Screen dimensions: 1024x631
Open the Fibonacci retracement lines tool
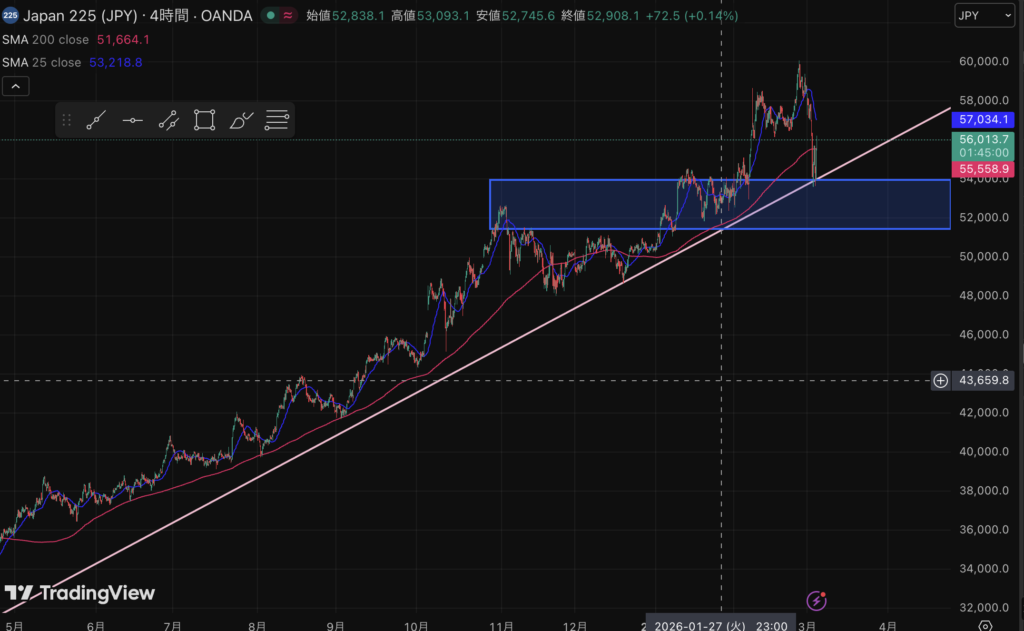pyautogui.click(x=277, y=121)
